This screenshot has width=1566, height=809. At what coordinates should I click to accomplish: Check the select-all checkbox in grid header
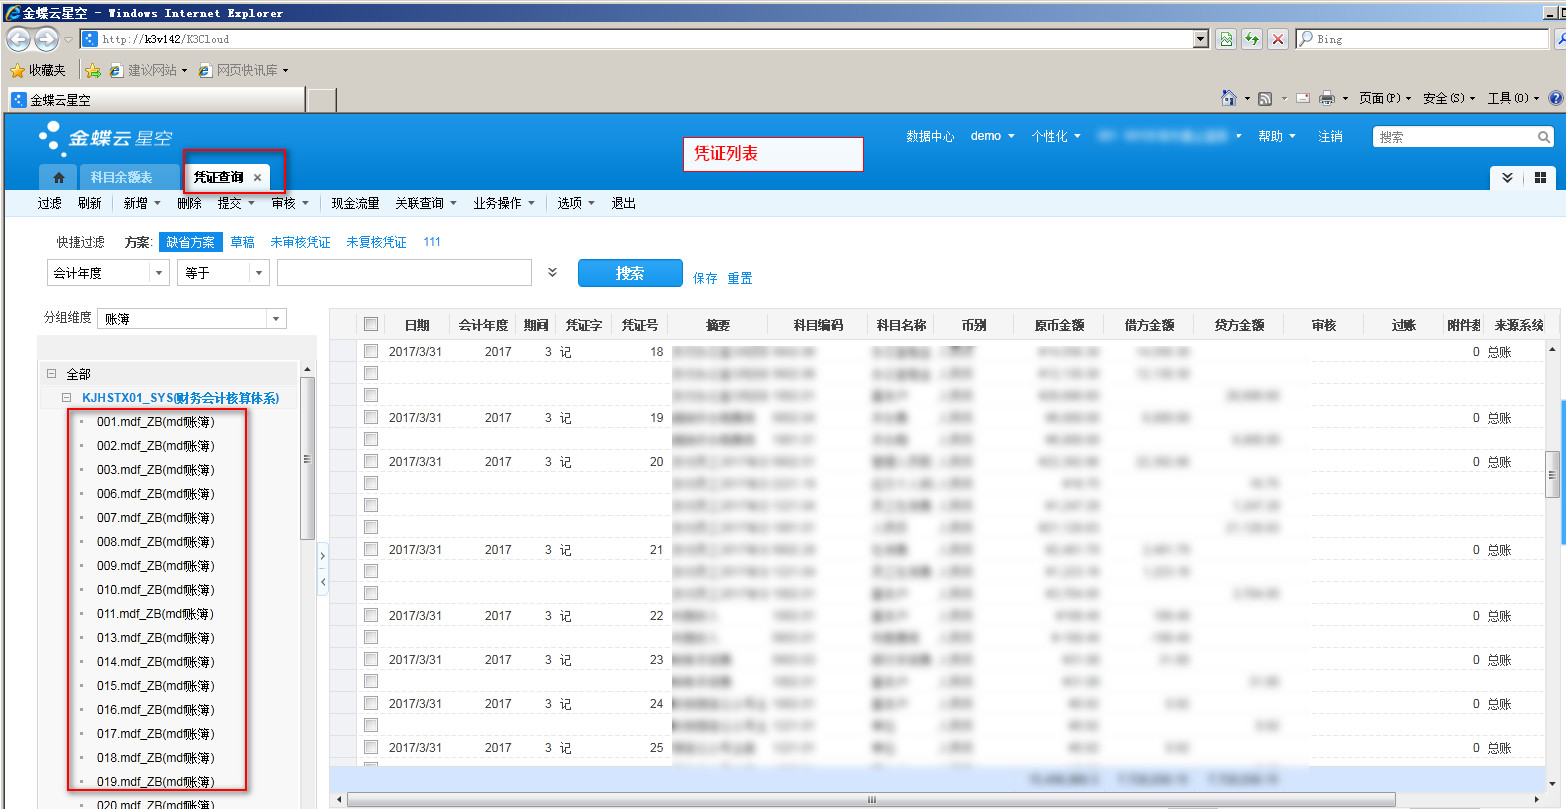click(x=371, y=324)
